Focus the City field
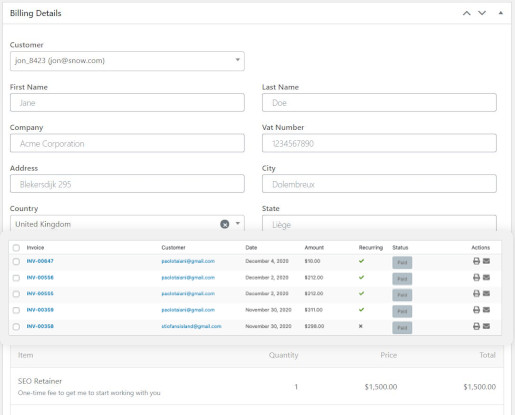The width and height of the screenshot is (515, 415). [379, 184]
